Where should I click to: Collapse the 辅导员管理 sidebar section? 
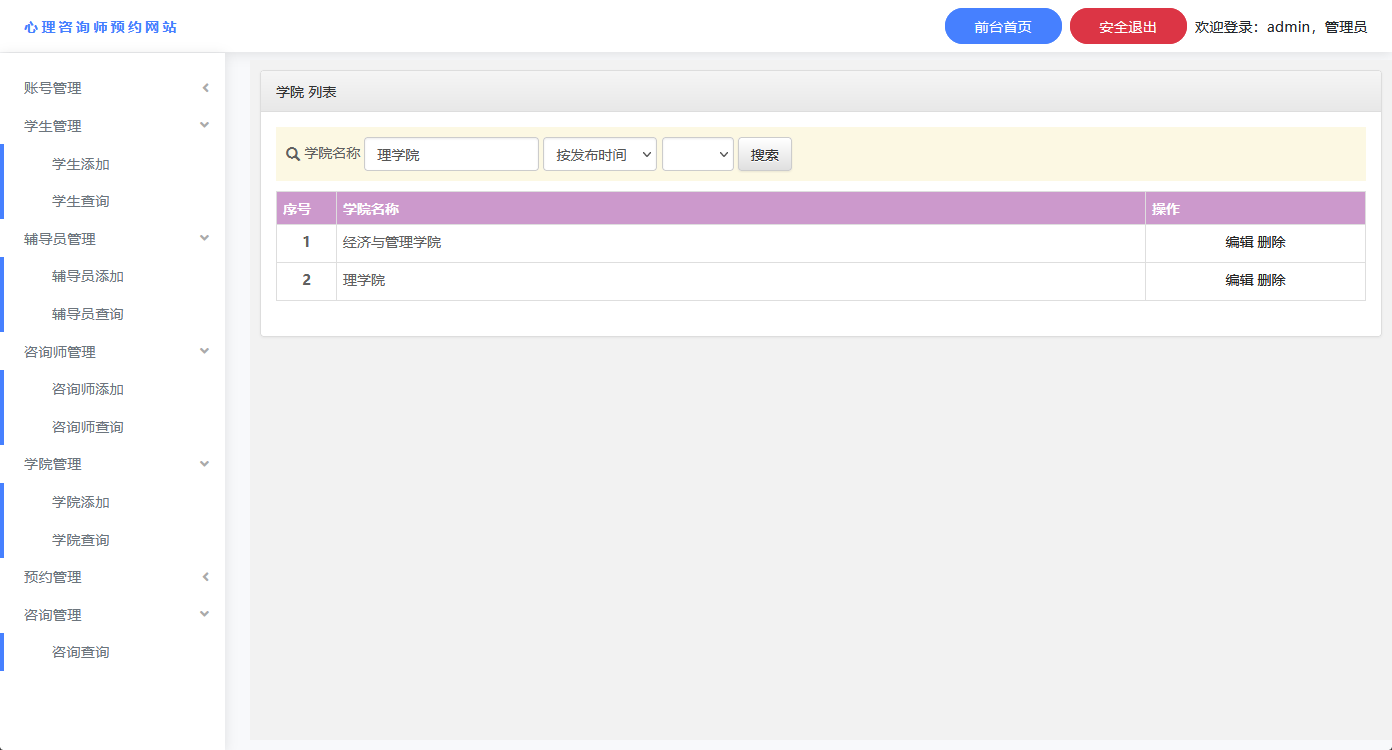point(113,239)
